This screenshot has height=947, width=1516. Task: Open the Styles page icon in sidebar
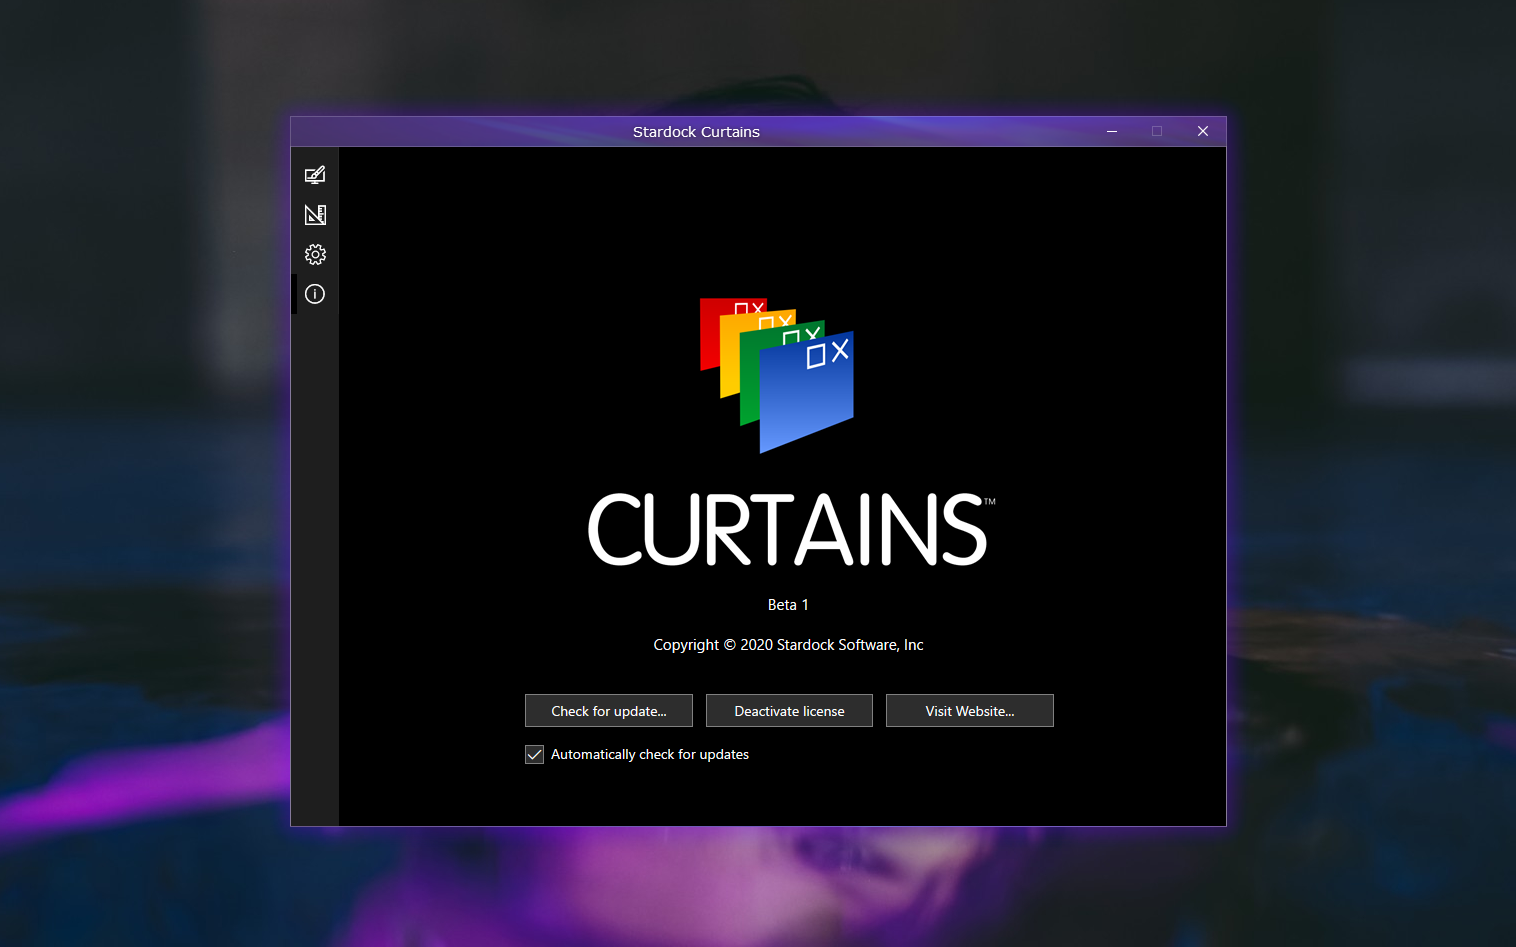(315, 175)
